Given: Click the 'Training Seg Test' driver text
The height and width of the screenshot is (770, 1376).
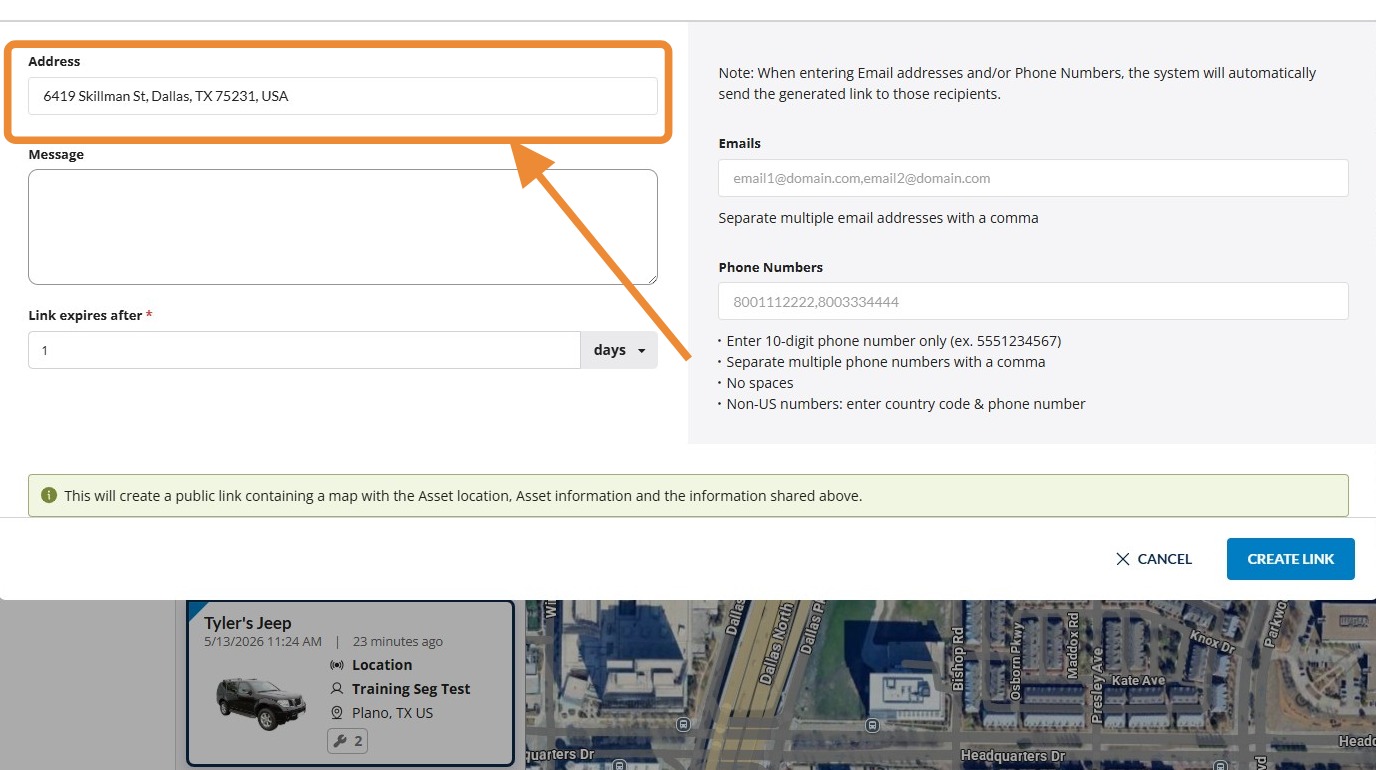Looking at the screenshot, I should tap(411, 689).
